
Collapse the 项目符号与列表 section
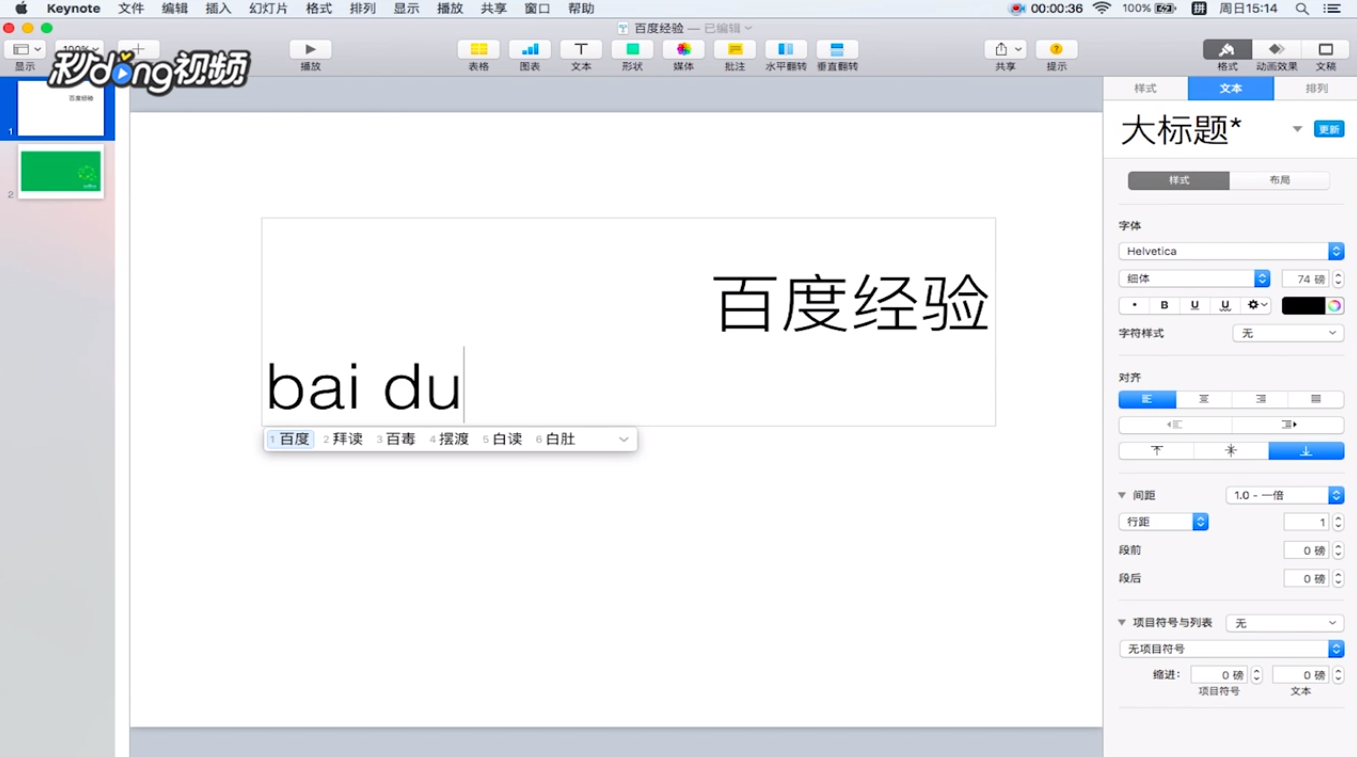(1122, 623)
